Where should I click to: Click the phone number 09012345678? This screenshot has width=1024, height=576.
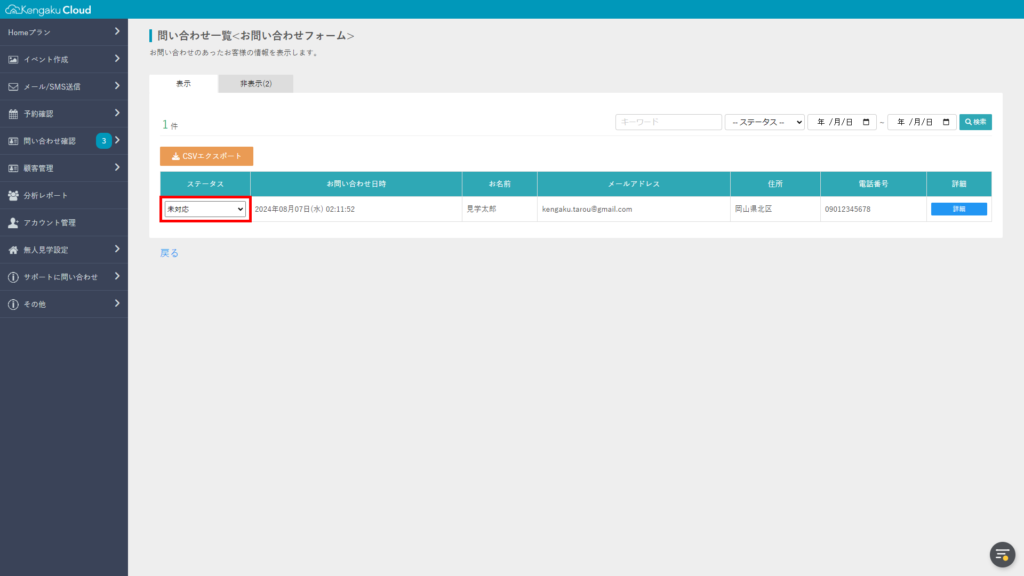pyautogui.click(x=848, y=209)
